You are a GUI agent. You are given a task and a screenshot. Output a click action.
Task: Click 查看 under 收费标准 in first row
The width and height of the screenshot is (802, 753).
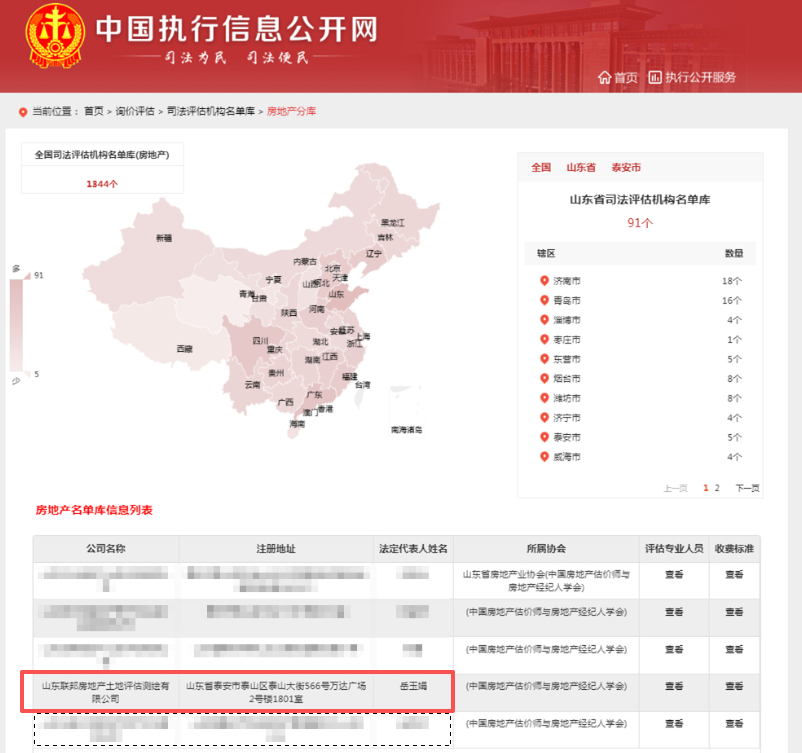(734, 574)
